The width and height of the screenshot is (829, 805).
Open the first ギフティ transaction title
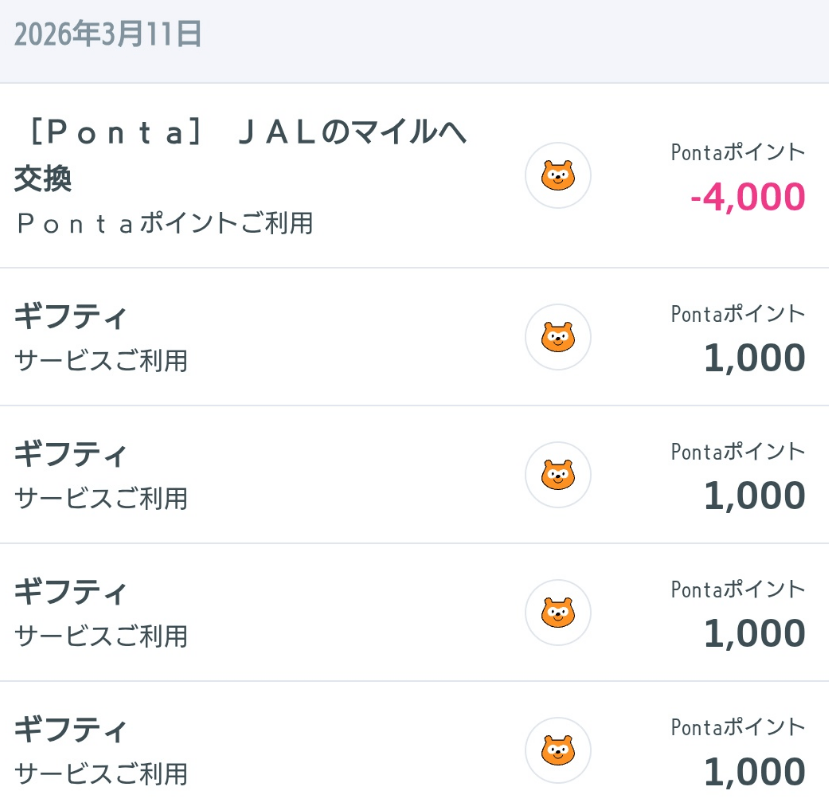click(x=71, y=317)
